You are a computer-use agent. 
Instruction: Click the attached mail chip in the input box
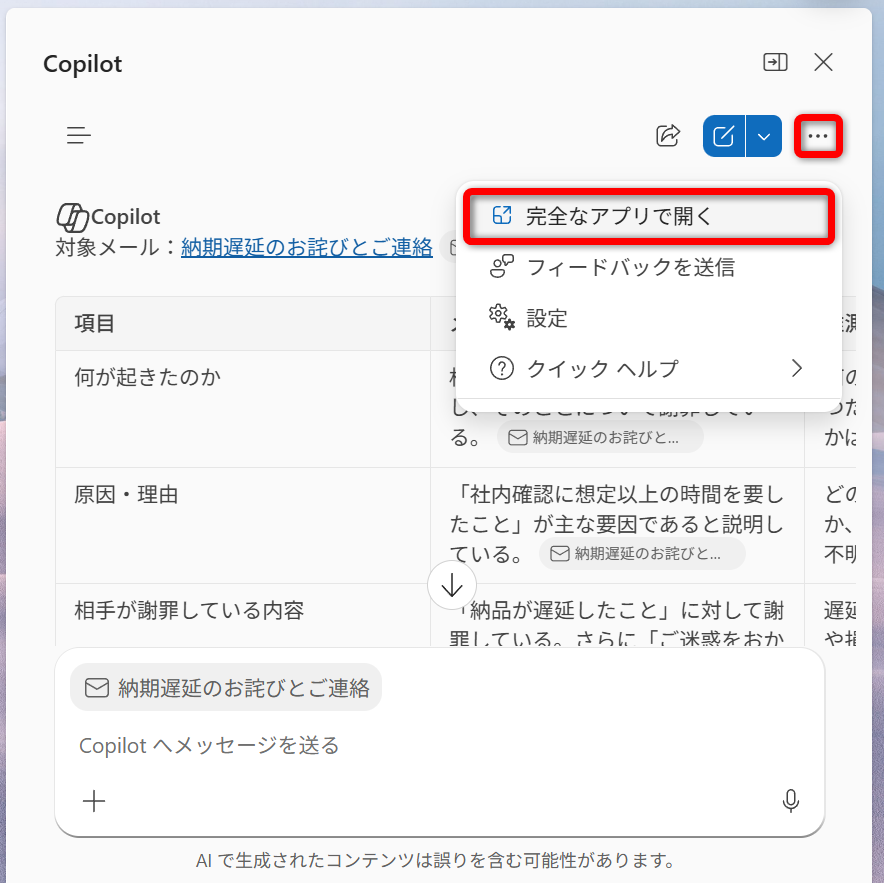tap(226, 687)
